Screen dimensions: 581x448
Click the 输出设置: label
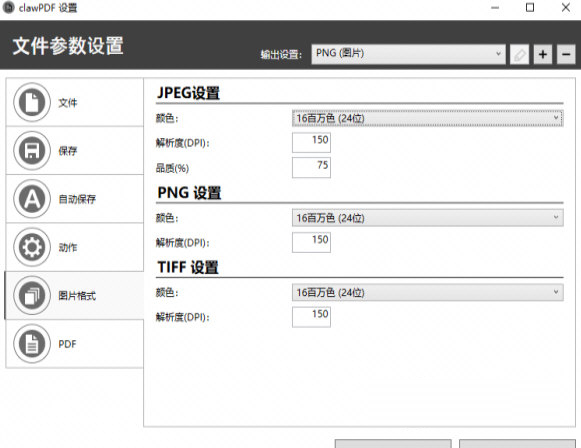tap(281, 55)
